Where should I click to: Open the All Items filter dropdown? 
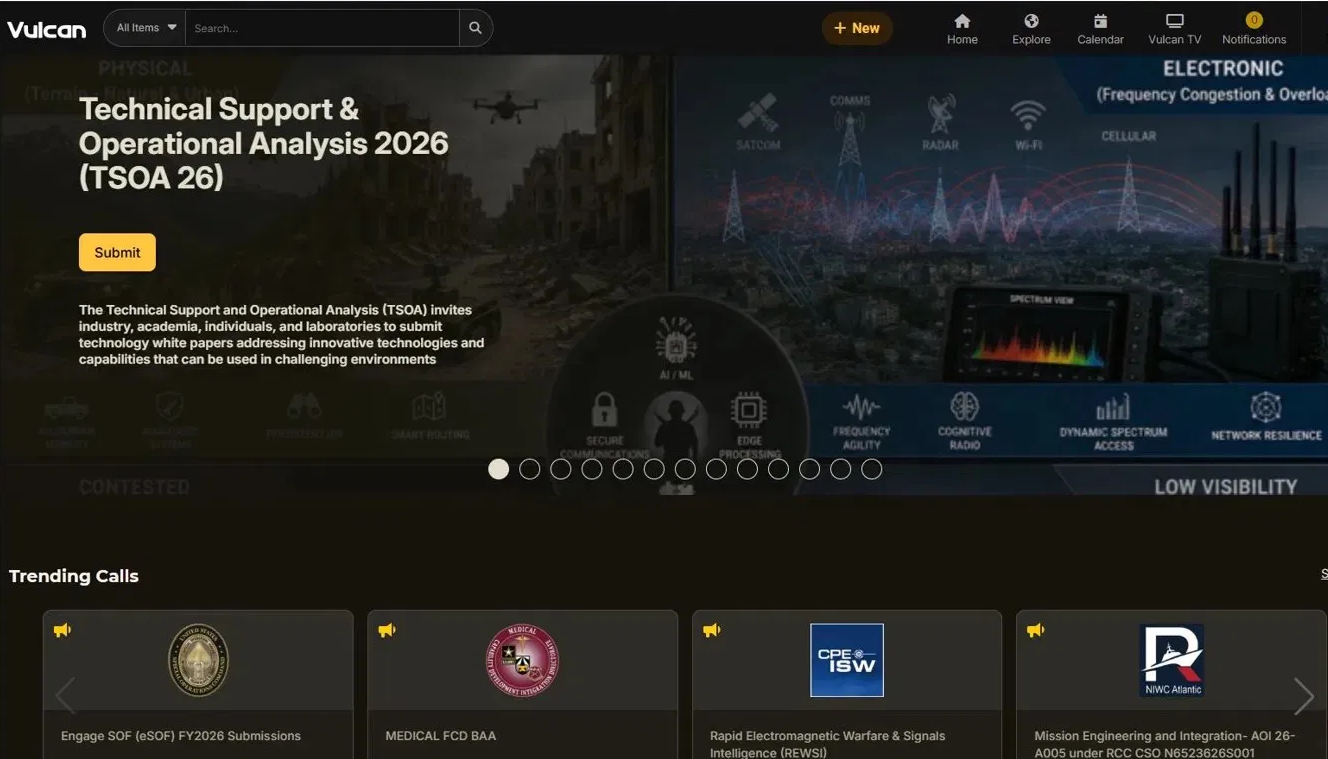tap(146, 28)
